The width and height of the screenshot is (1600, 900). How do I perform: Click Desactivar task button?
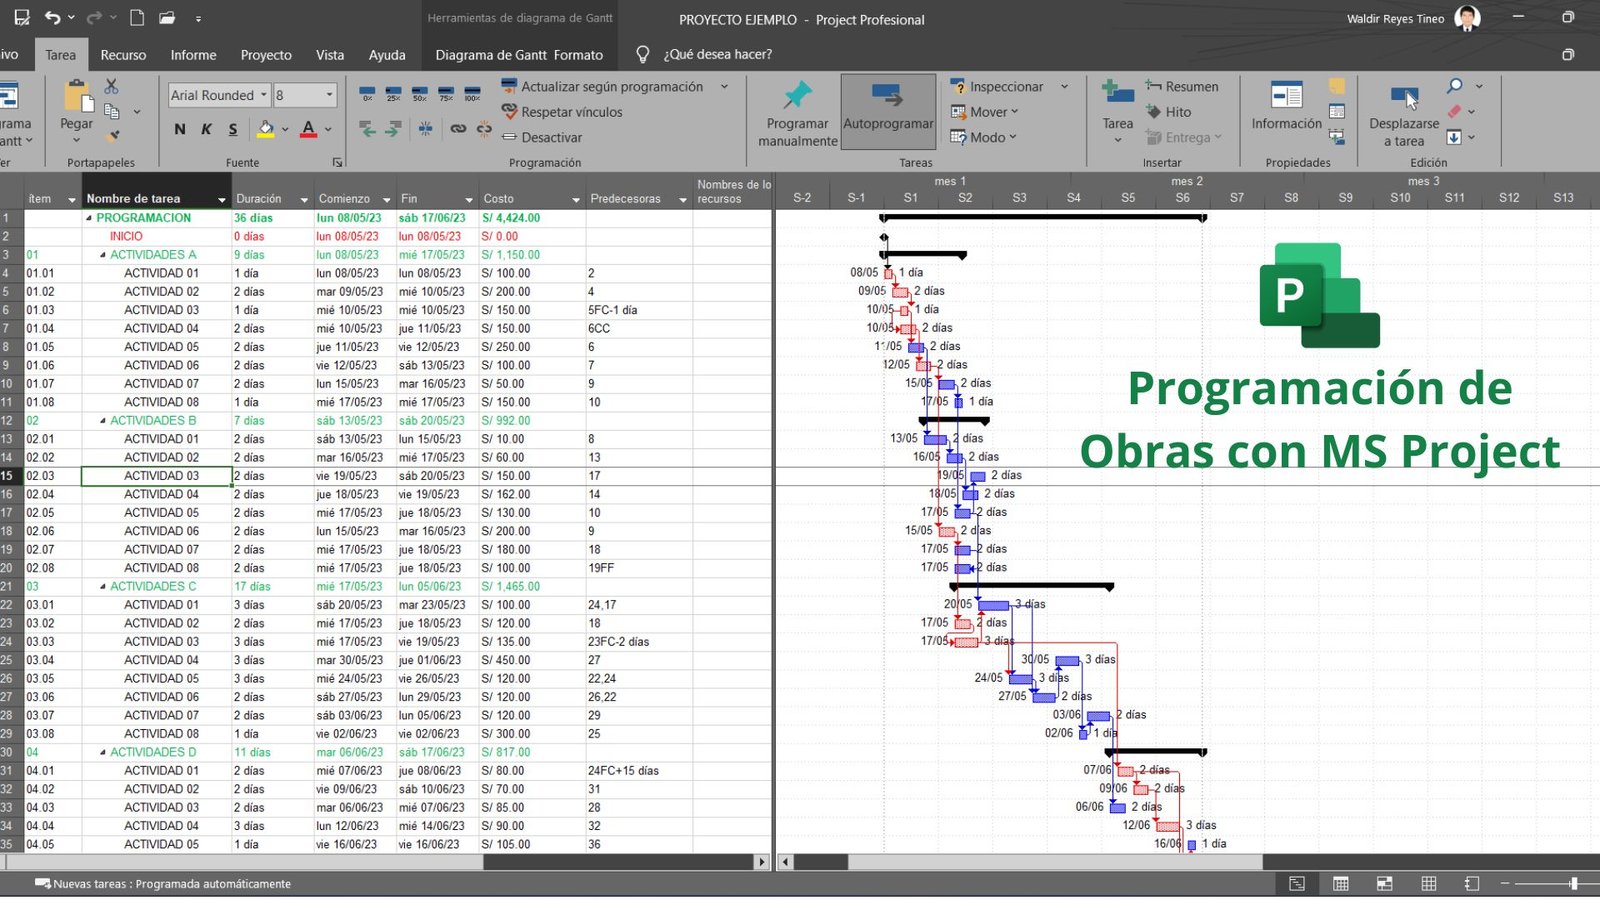click(x=541, y=137)
